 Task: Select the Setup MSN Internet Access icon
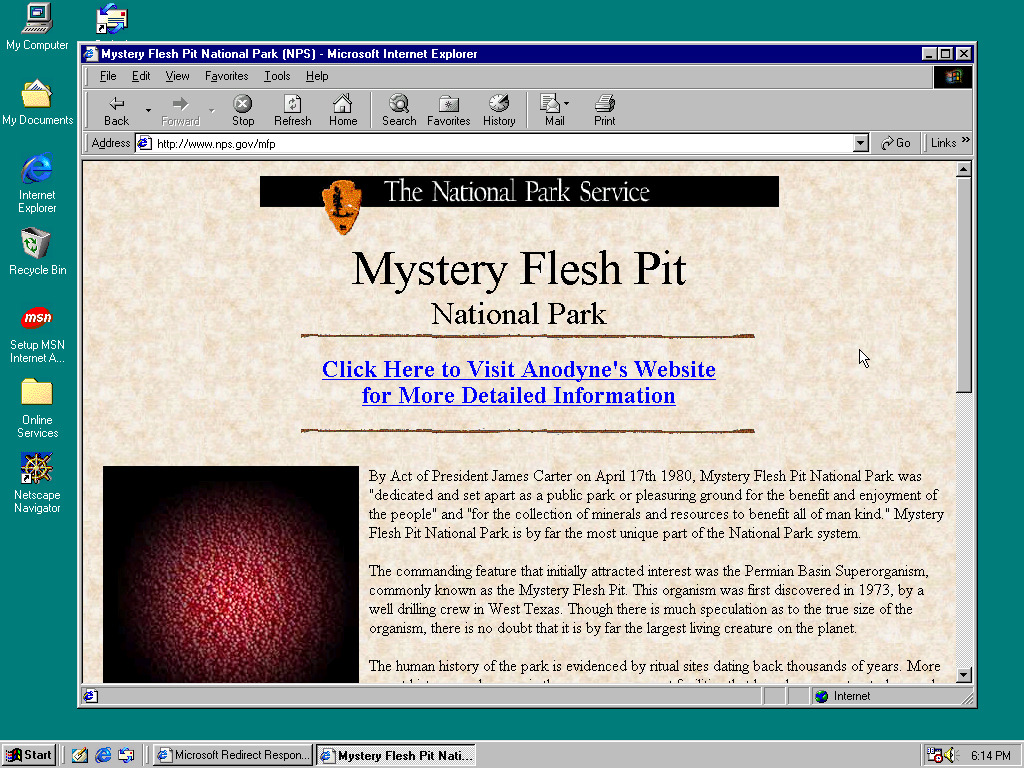[37, 334]
